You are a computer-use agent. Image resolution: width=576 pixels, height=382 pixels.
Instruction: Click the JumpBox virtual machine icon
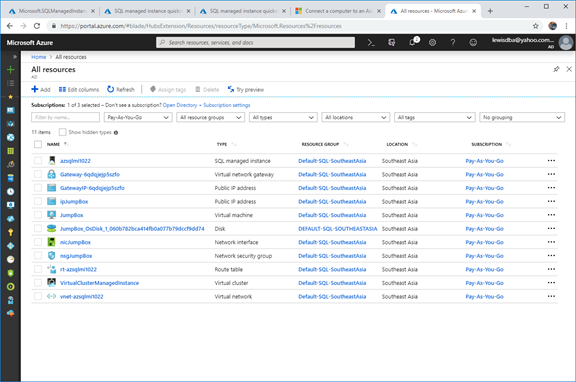pos(52,215)
